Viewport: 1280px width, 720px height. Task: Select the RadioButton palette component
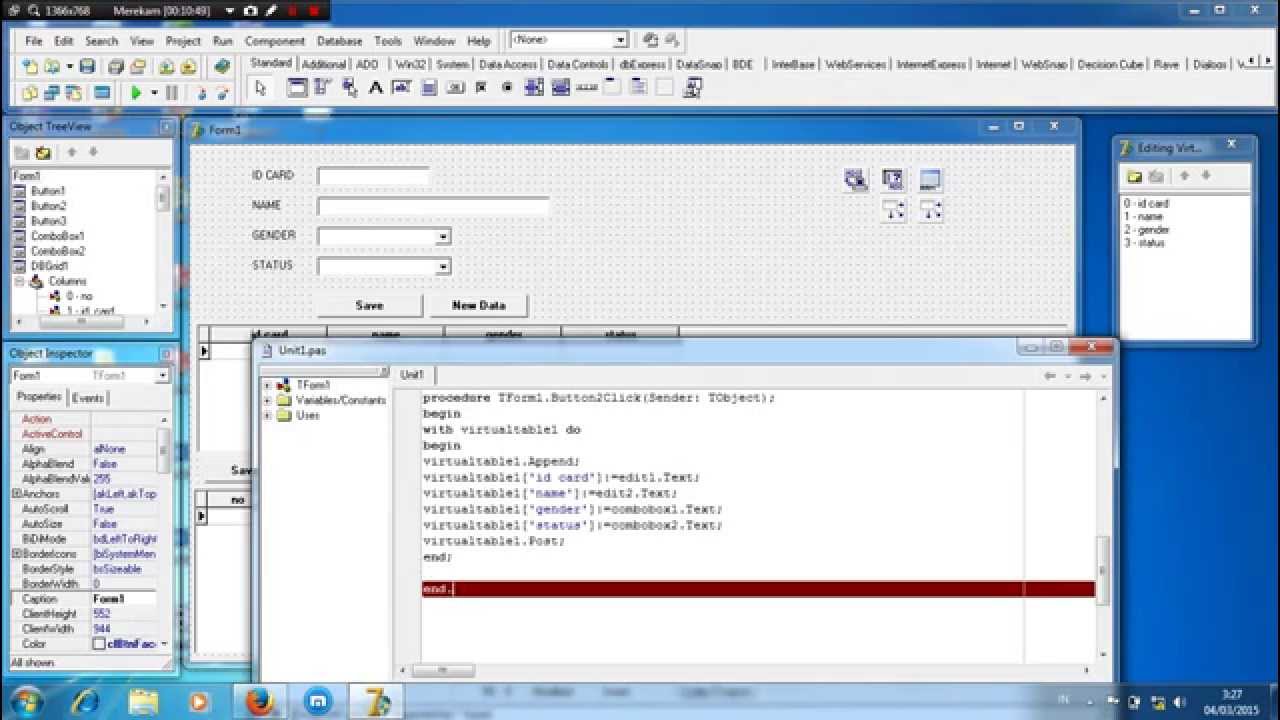click(507, 88)
